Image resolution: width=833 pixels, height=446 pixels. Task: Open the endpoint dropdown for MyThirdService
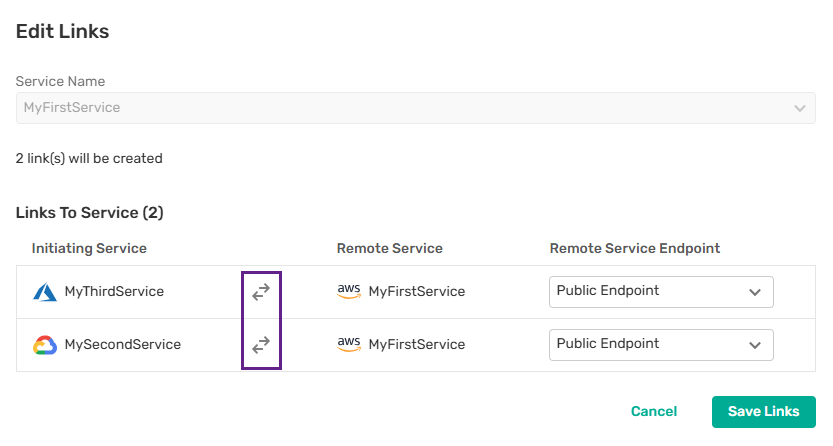click(x=661, y=292)
